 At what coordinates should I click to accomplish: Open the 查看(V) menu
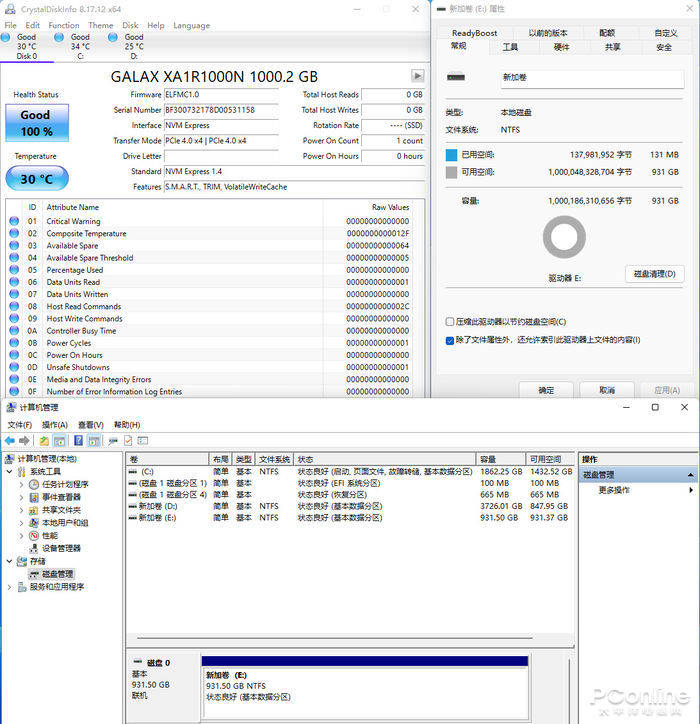coord(91,425)
